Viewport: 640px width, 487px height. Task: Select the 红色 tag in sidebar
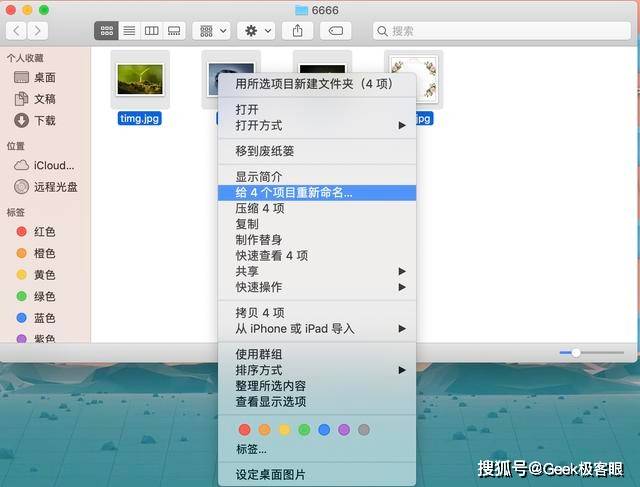(x=45, y=232)
